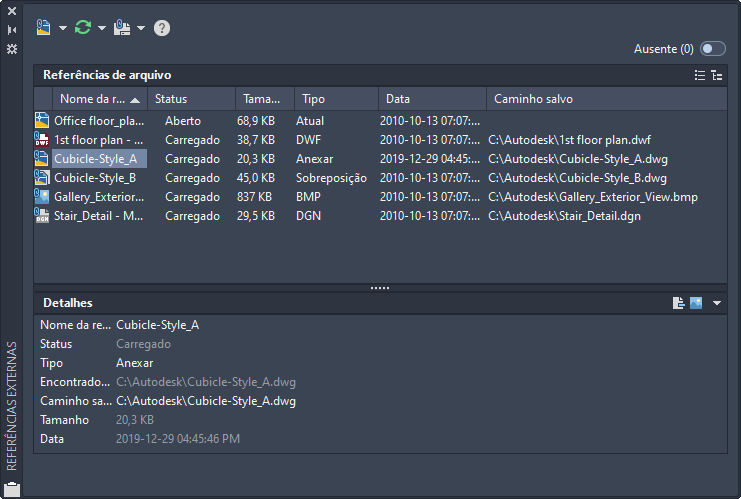
Task: Click the palette properties gear icon
Action: (x=12, y=48)
